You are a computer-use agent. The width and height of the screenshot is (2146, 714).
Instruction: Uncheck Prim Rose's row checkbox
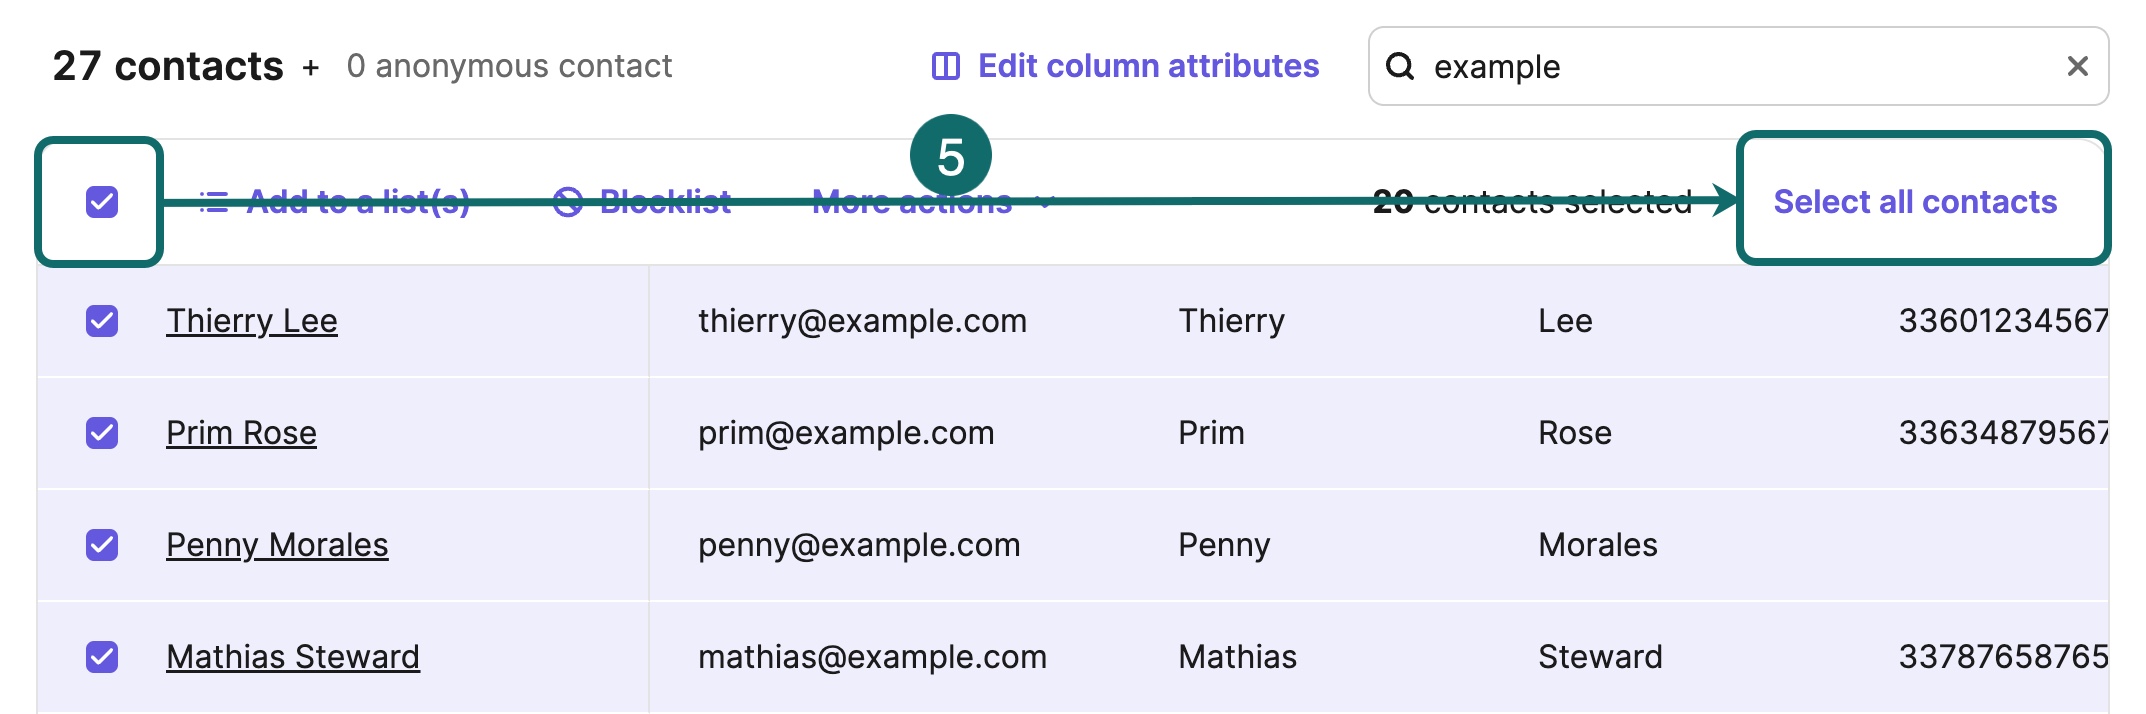coord(102,433)
